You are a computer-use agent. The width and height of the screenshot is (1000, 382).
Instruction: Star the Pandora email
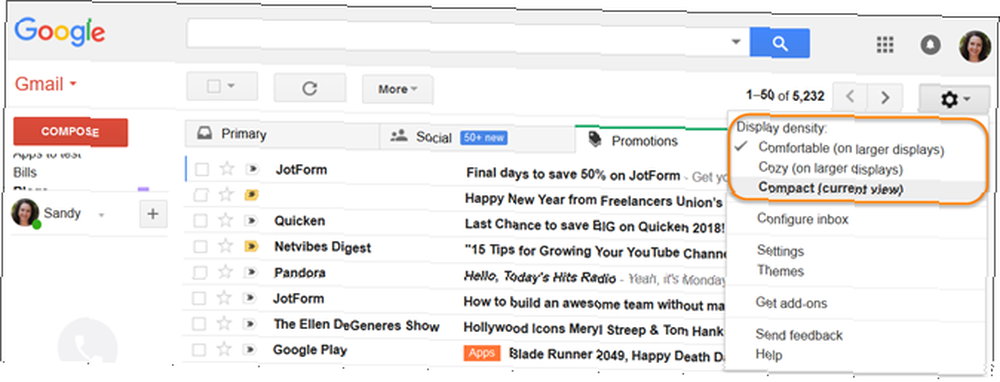click(x=225, y=272)
